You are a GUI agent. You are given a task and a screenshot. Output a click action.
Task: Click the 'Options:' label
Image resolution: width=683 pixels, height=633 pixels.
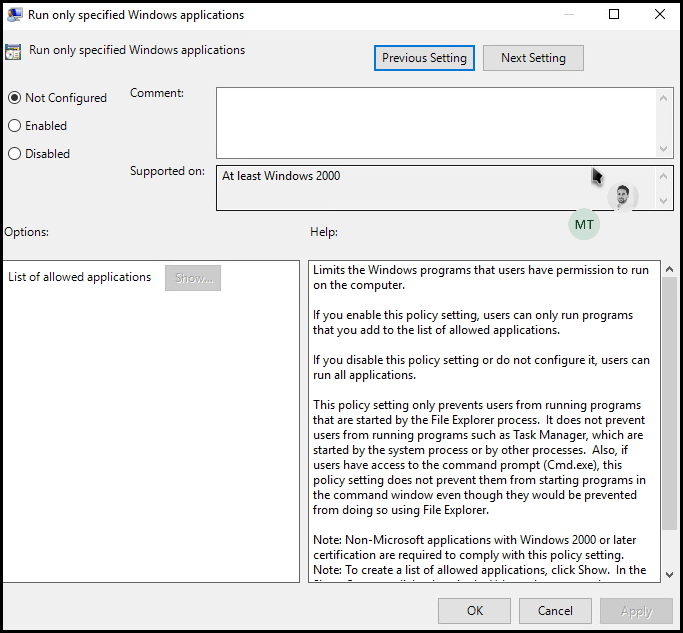pyautogui.click(x=27, y=232)
